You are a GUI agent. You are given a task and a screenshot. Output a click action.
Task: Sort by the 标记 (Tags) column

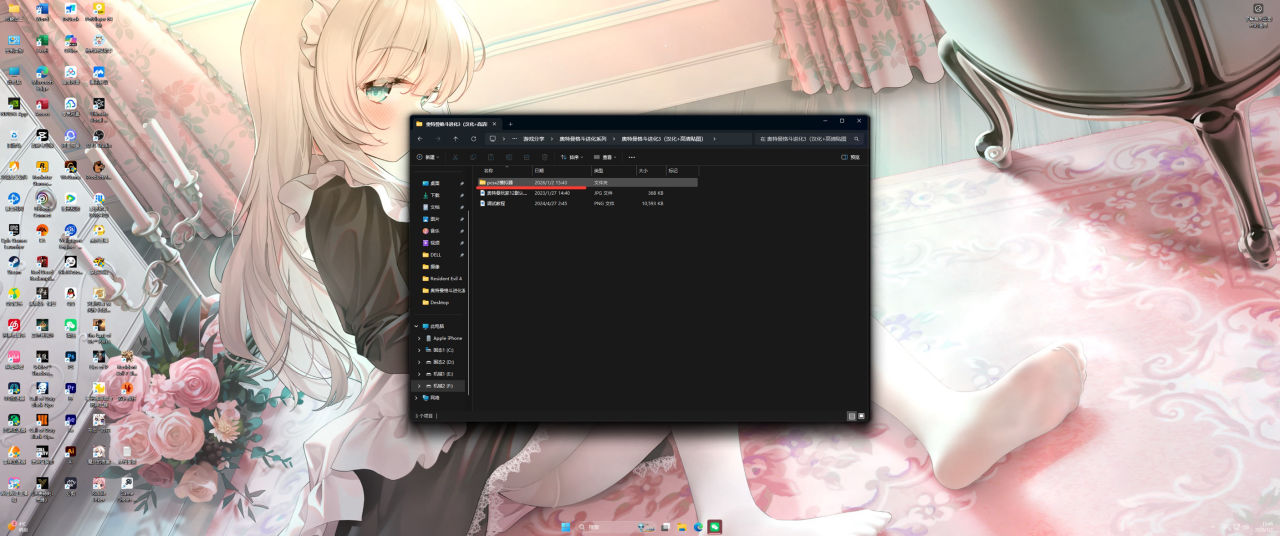(673, 171)
